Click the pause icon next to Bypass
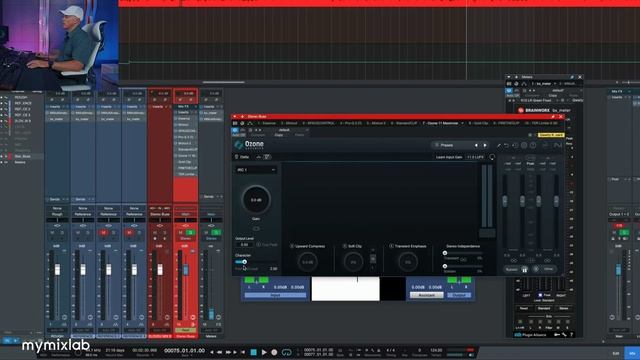 point(524,269)
